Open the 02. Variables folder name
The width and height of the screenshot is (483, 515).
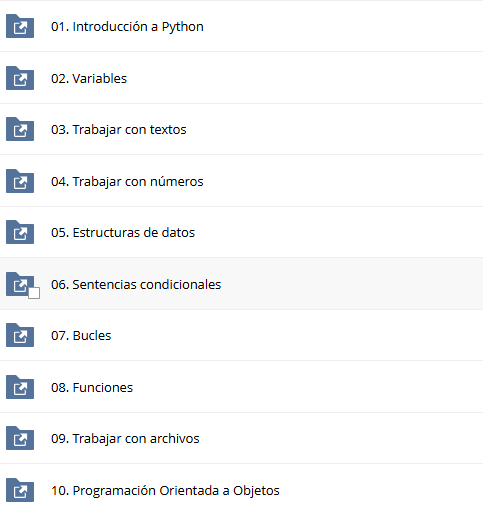pos(89,79)
